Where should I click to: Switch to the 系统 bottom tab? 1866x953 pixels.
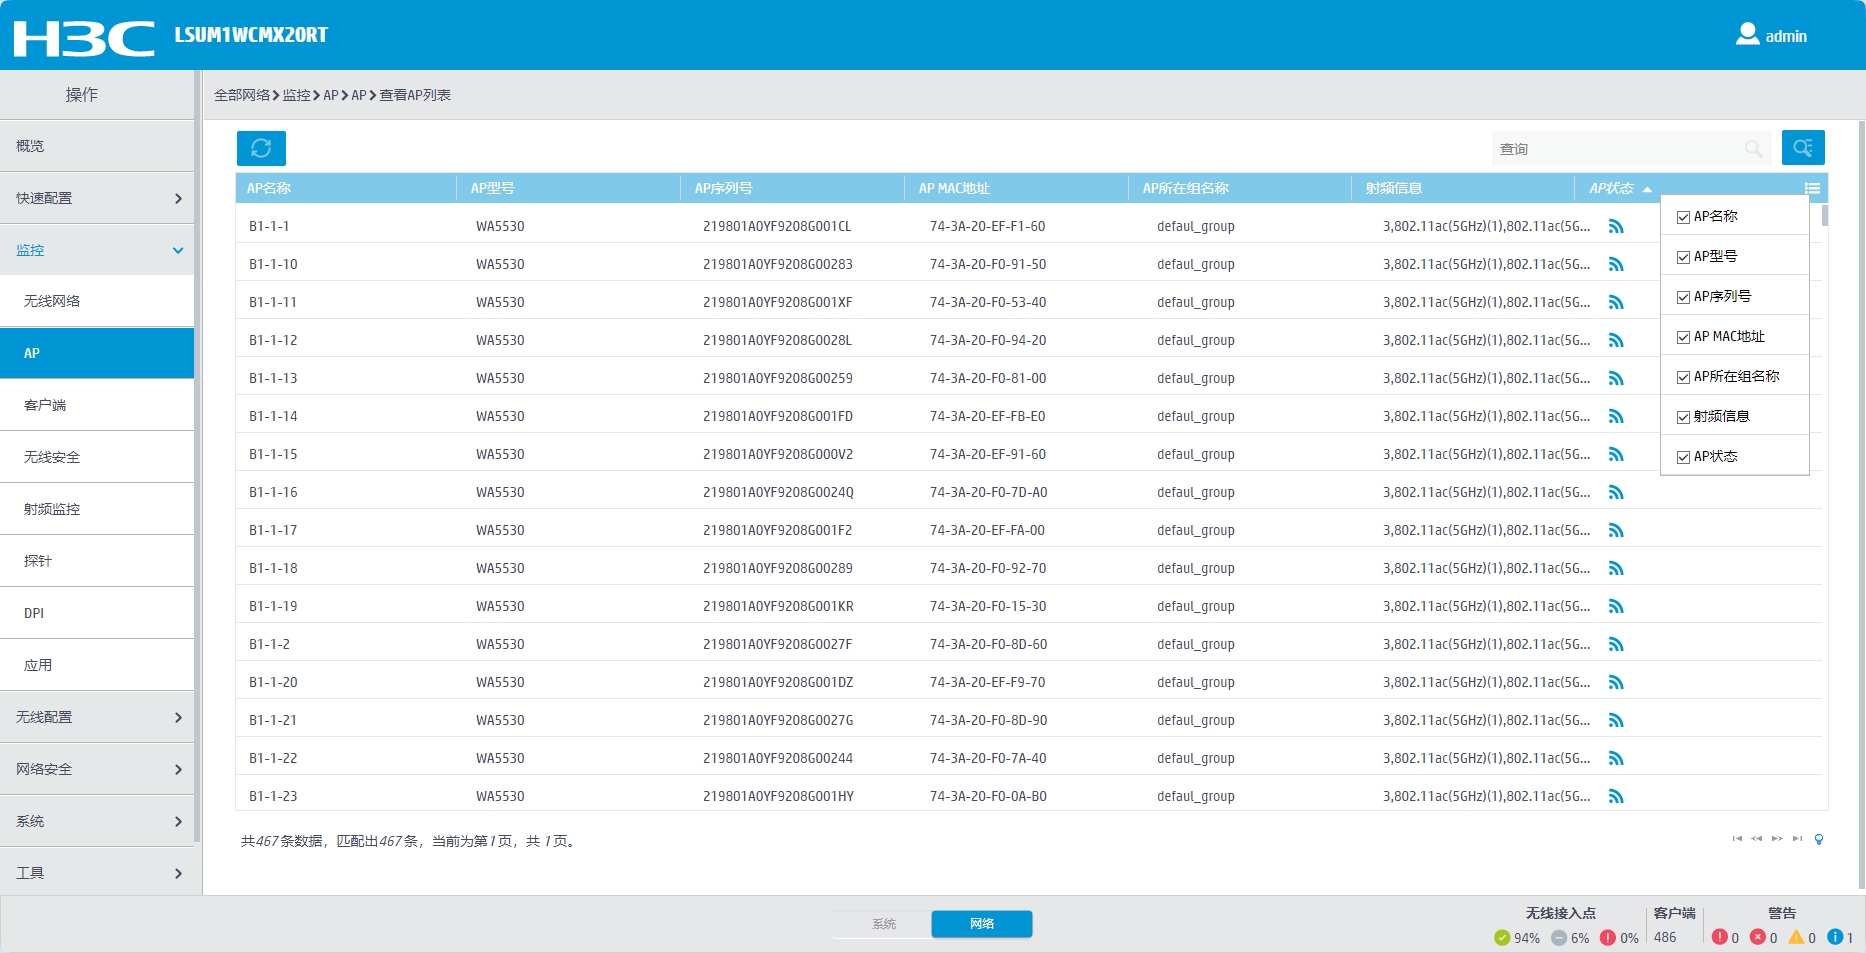point(883,924)
